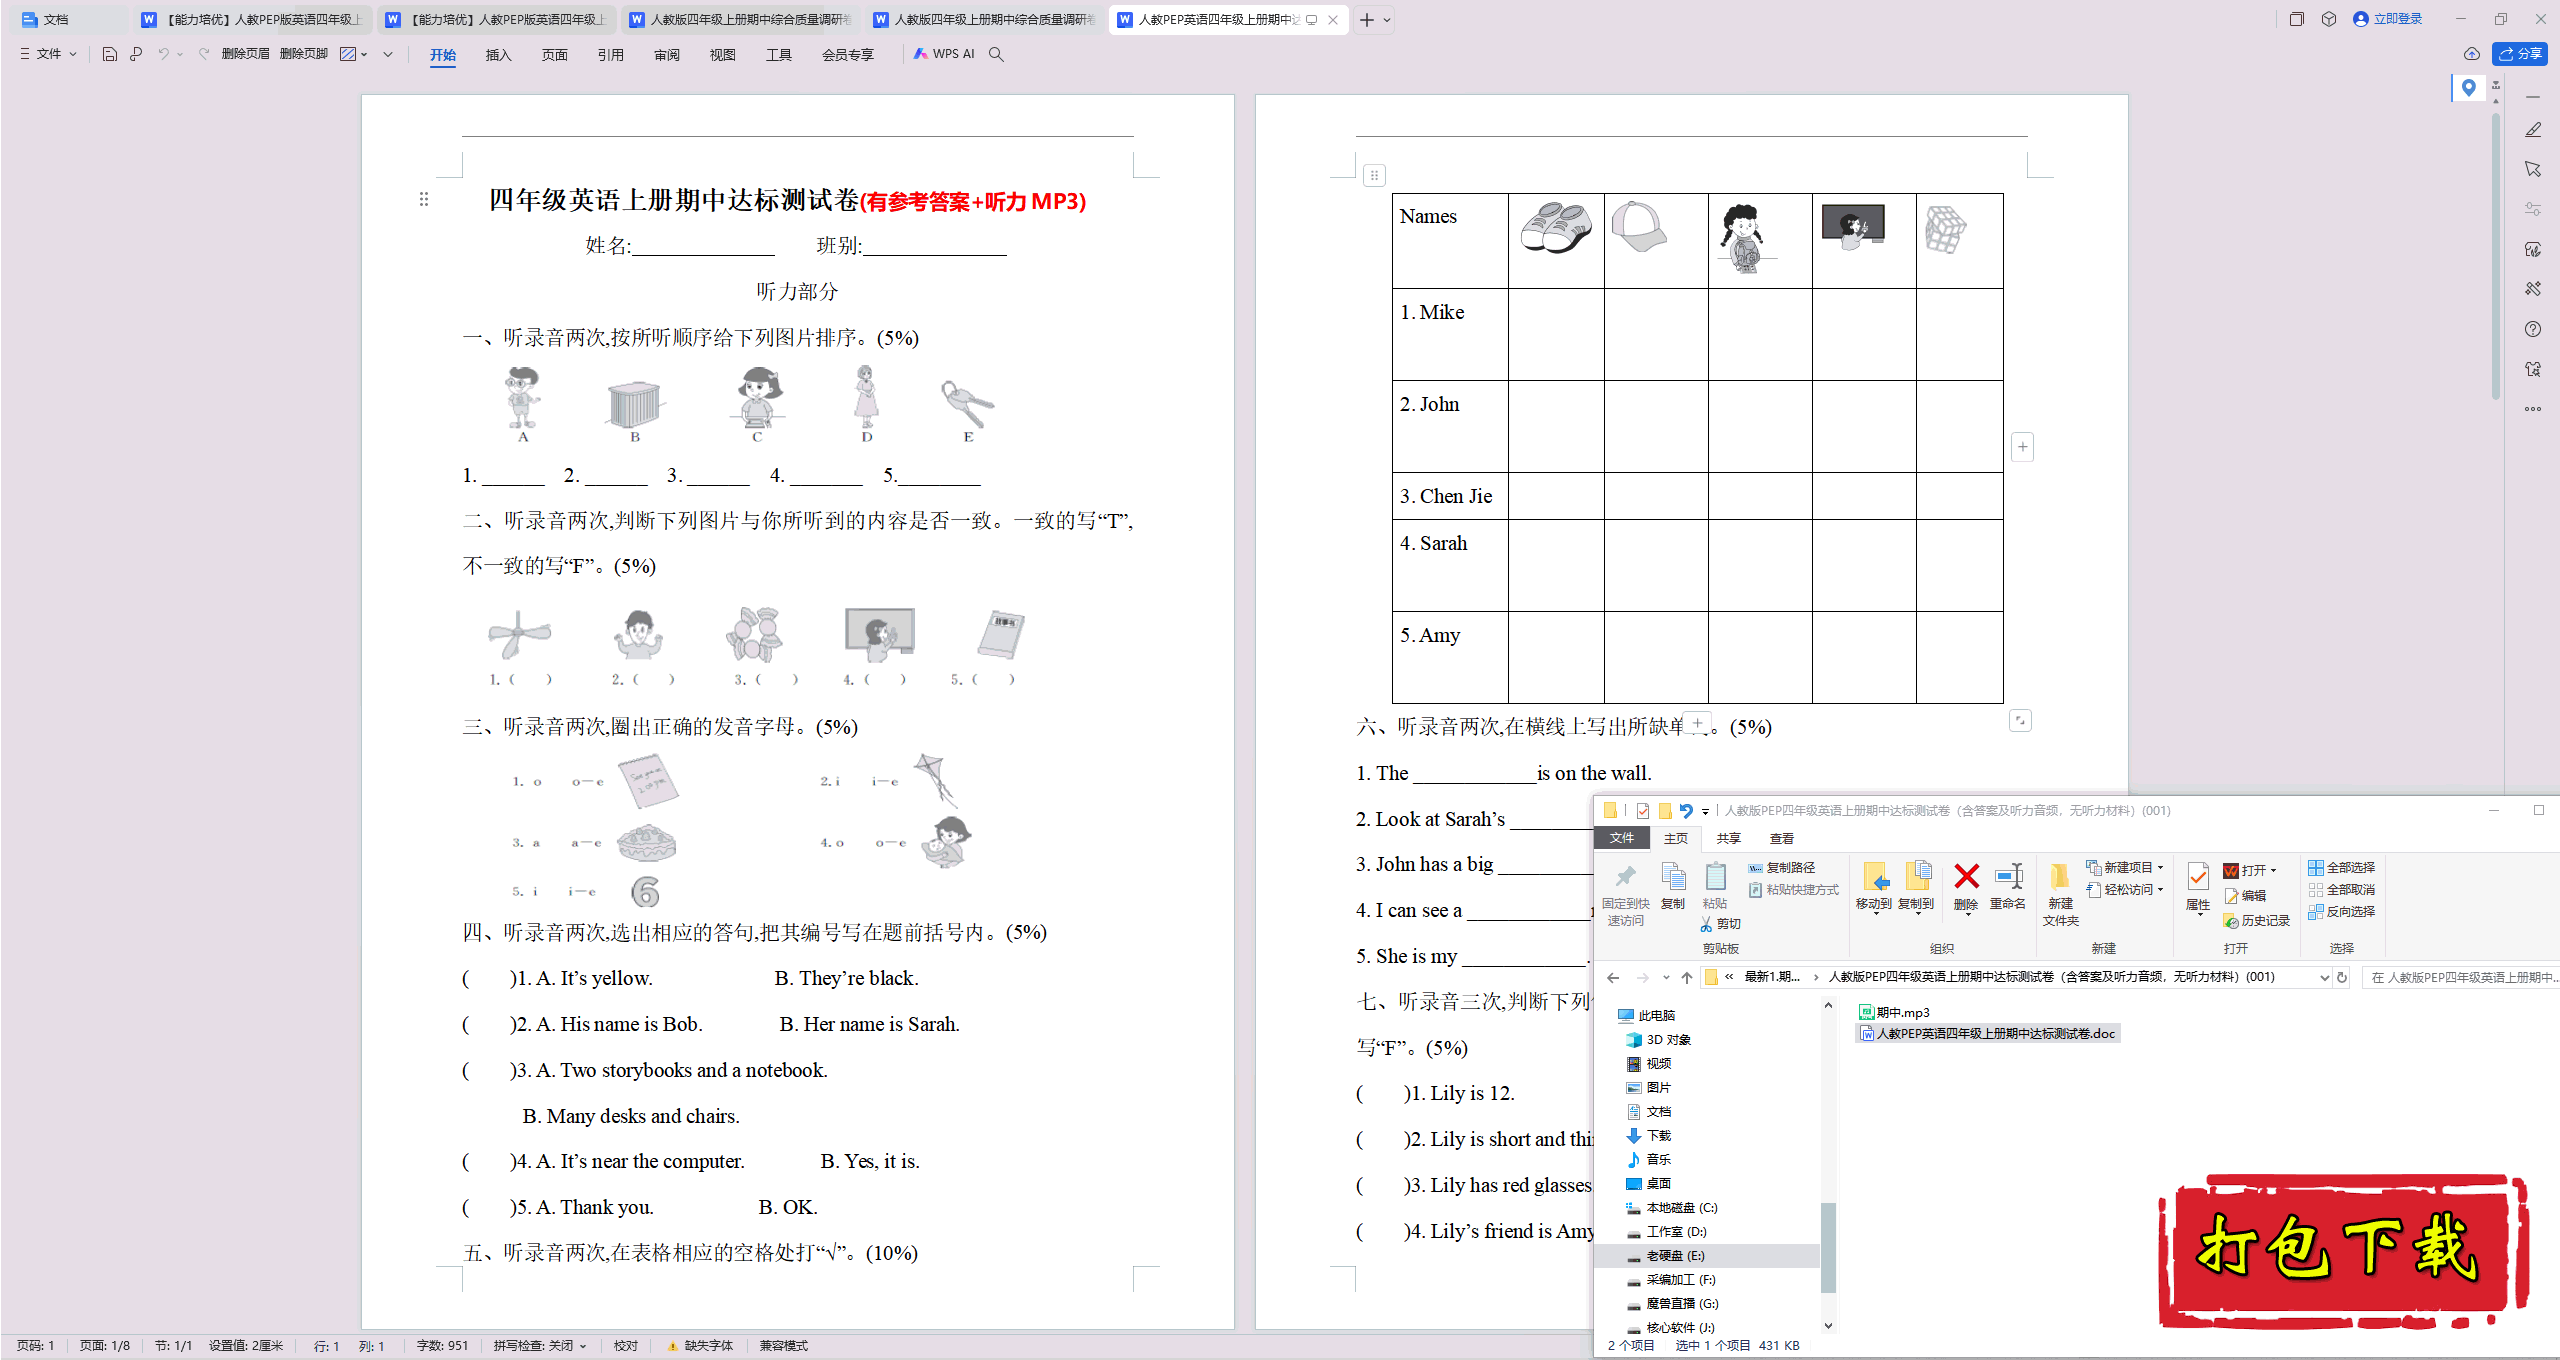
Task: Open the 文件 menu dropdown in WPS
Action: click(x=48, y=54)
